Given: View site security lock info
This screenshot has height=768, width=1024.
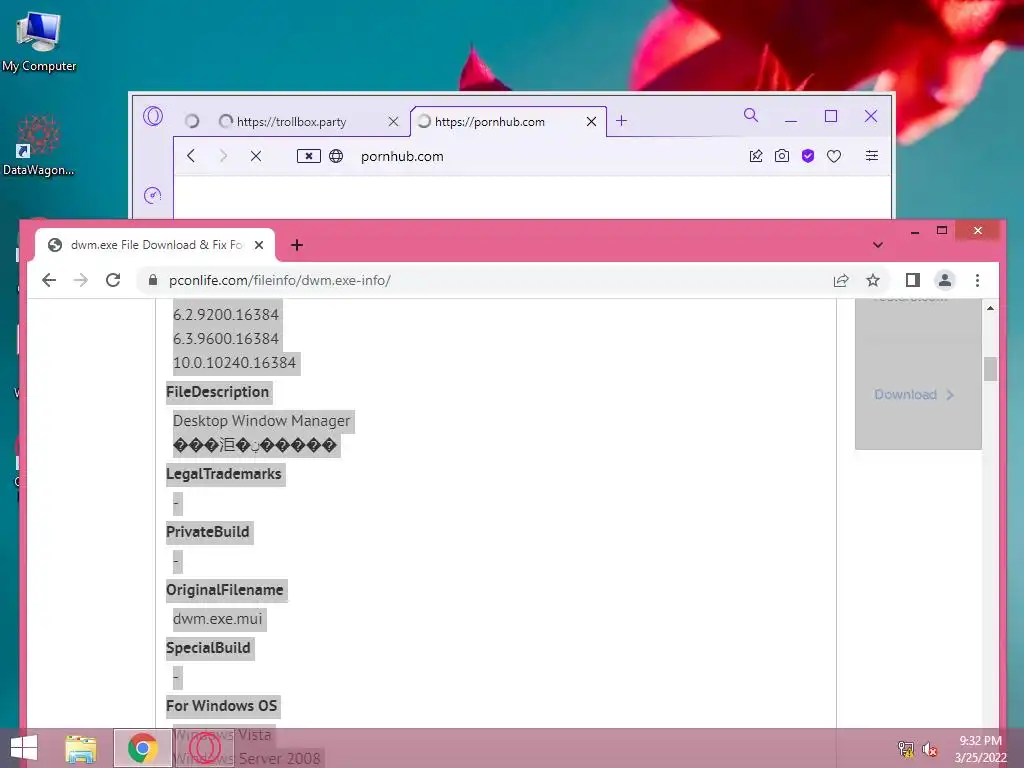Looking at the screenshot, I should click(x=153, y=280).
